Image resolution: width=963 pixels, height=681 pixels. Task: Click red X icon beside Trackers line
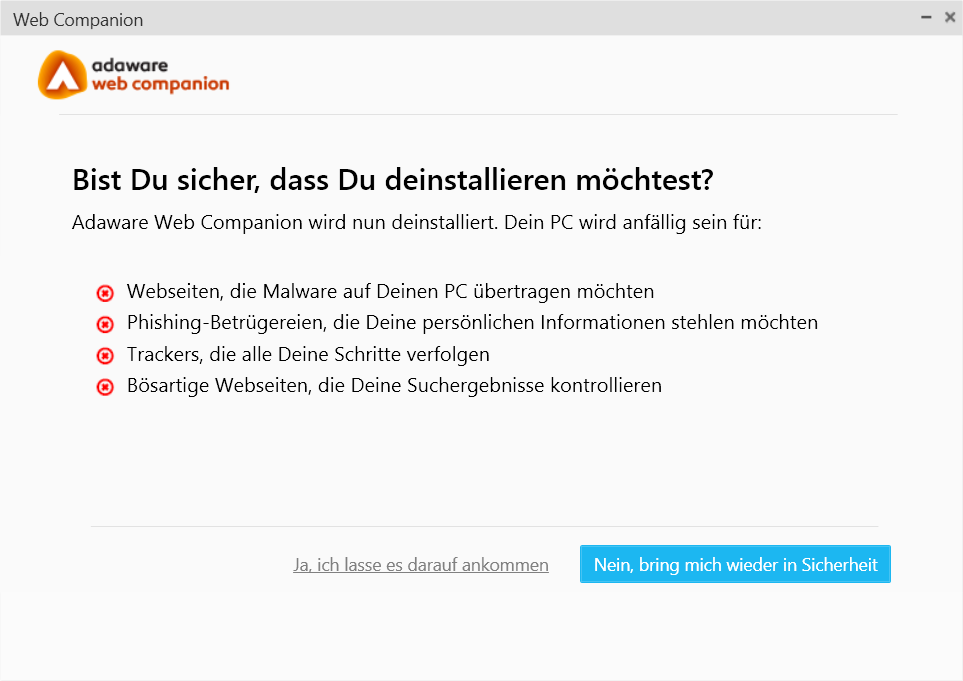pos(105,356)
